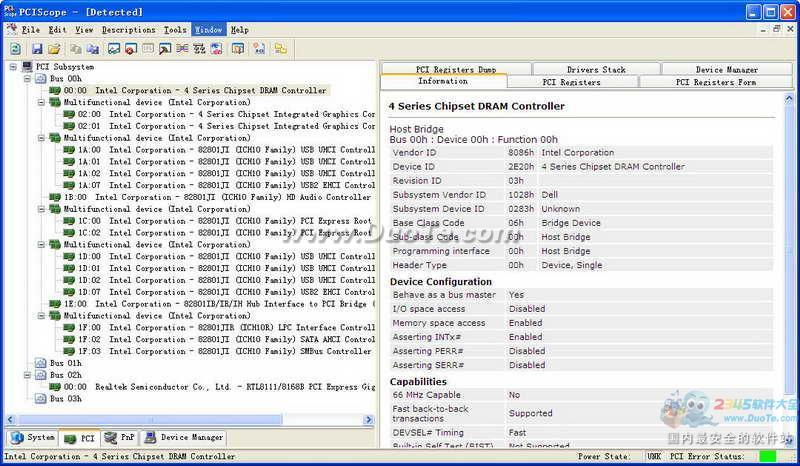
Task: Click the bus icon beside Bus 01h
Action: click(40, 363)
